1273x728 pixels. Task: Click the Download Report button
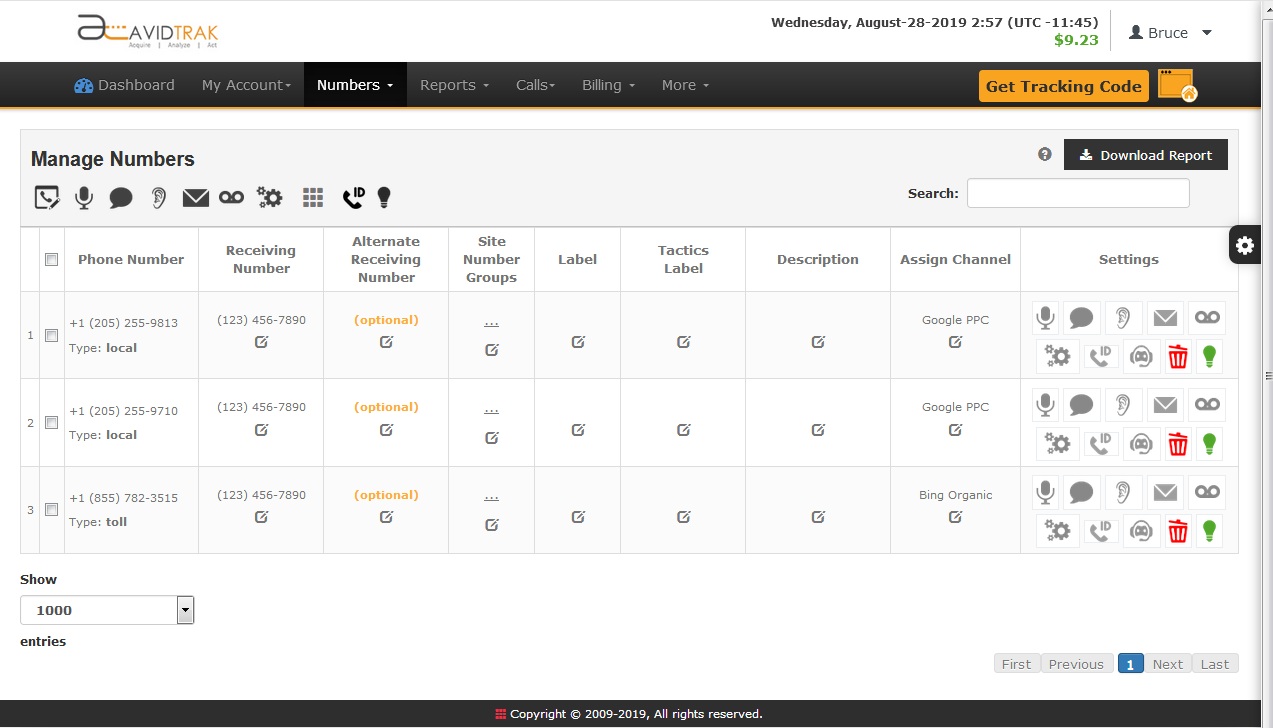coord(1146,155)
